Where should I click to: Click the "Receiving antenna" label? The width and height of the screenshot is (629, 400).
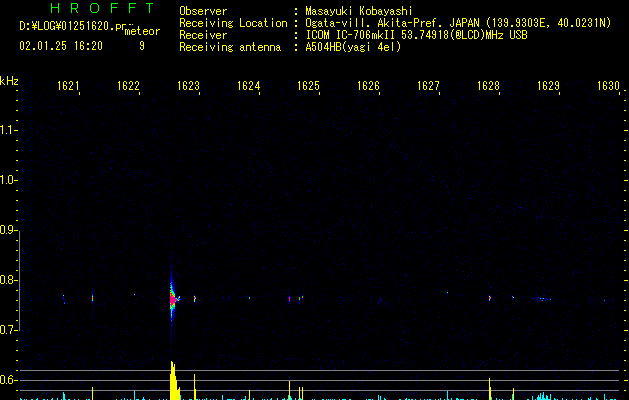pos(230,47)
